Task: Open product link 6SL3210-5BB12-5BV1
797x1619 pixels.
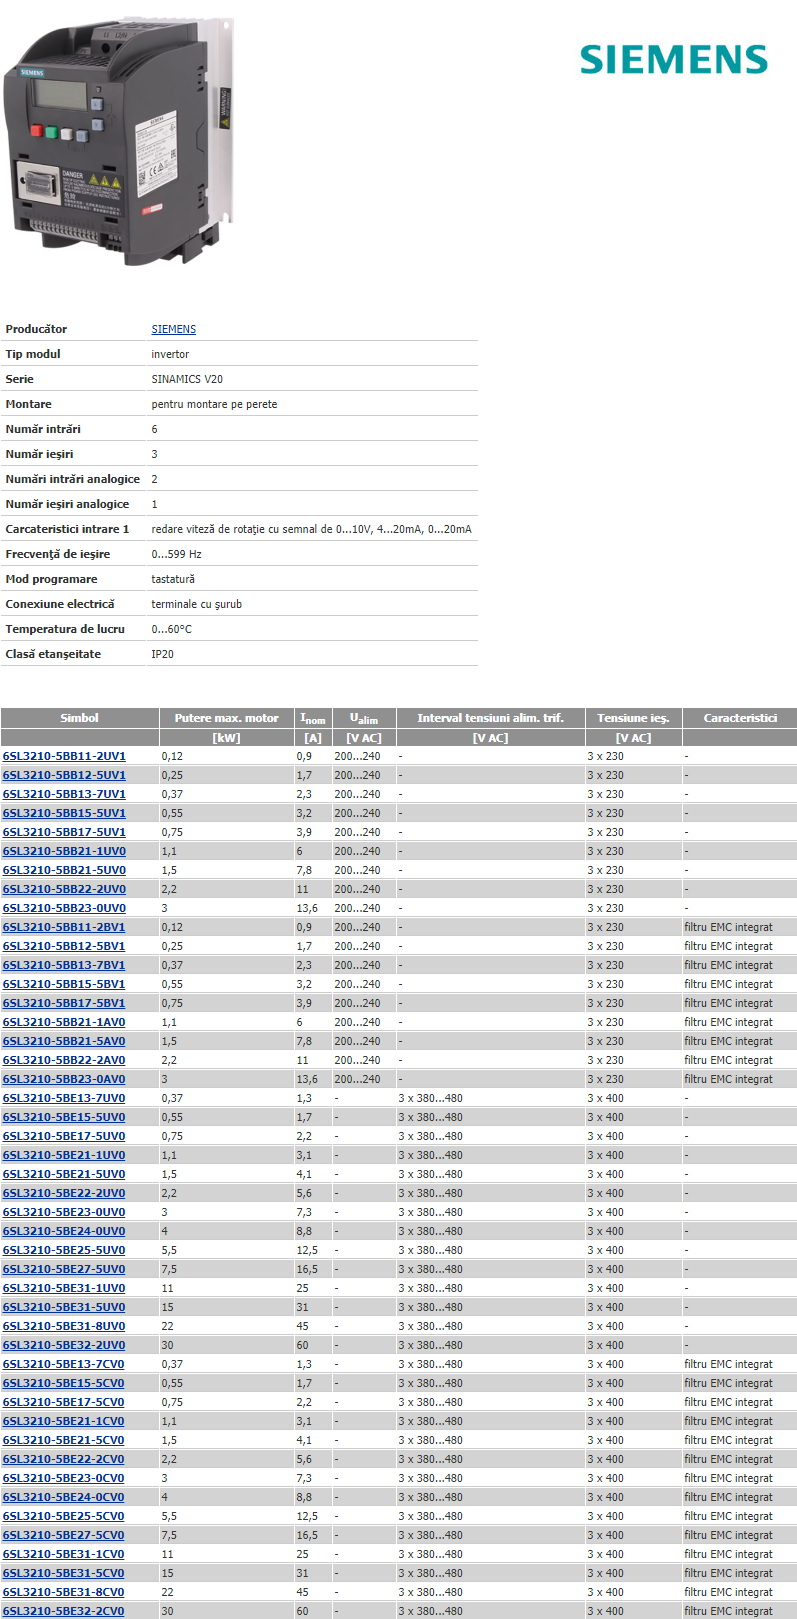Action: 64,946
